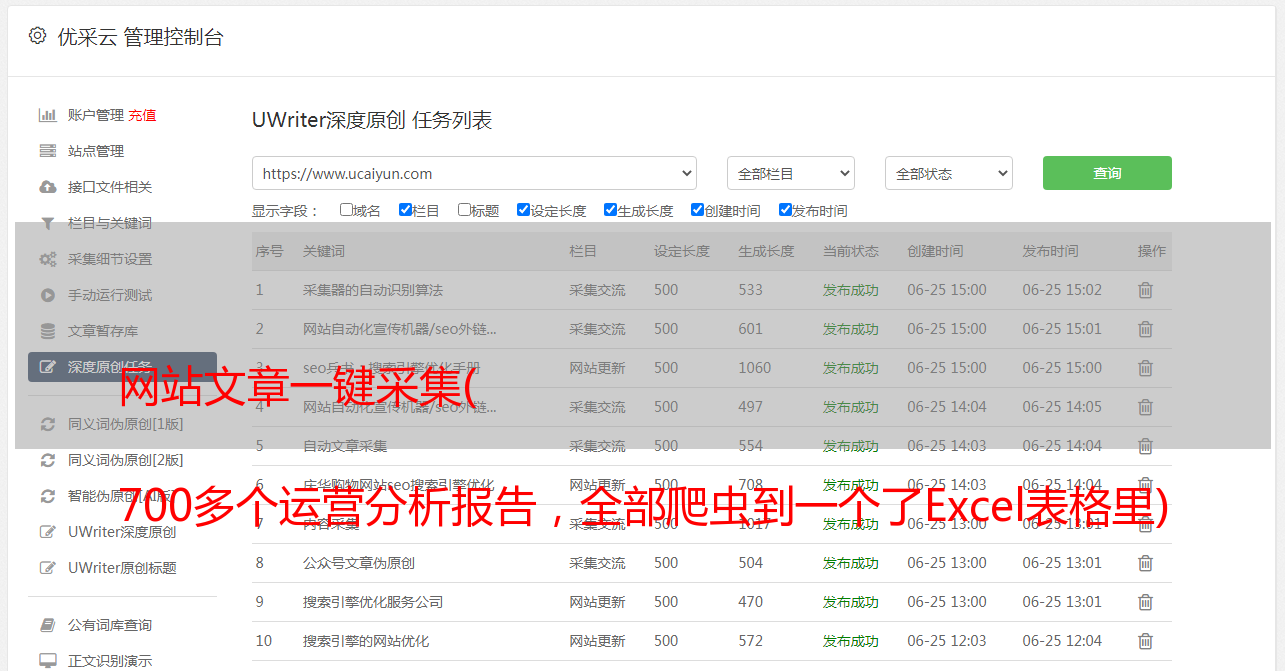Viewport: 1285px width, 671px height.
Task: Click the 接口文件相关 cloud upload icon
Action: click(47, 187)
